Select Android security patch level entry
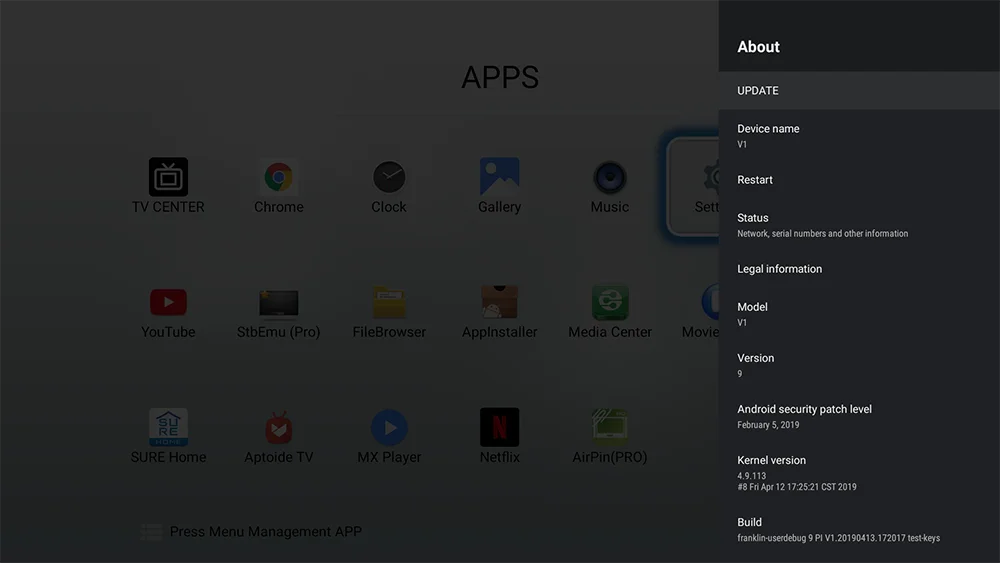 tap(859, 416)
